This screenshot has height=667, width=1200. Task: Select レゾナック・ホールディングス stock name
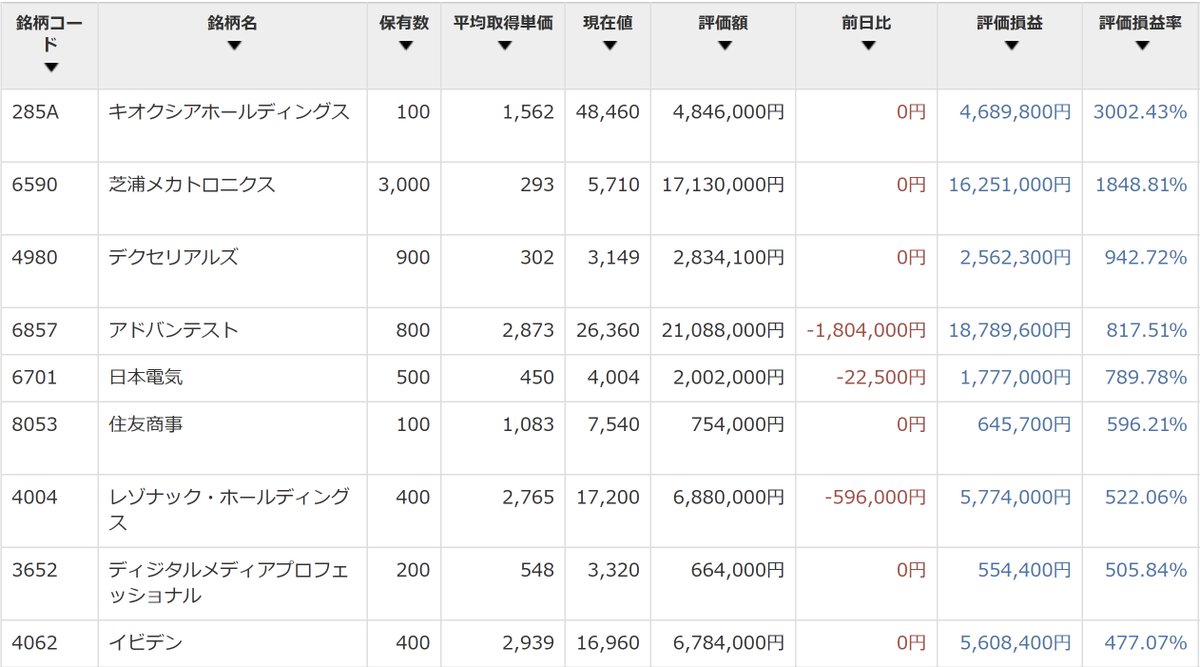point(229,510)
